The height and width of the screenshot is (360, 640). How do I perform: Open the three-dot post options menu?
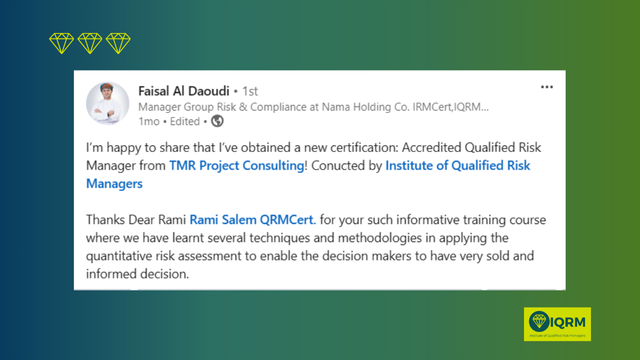(x=547, y=87)
